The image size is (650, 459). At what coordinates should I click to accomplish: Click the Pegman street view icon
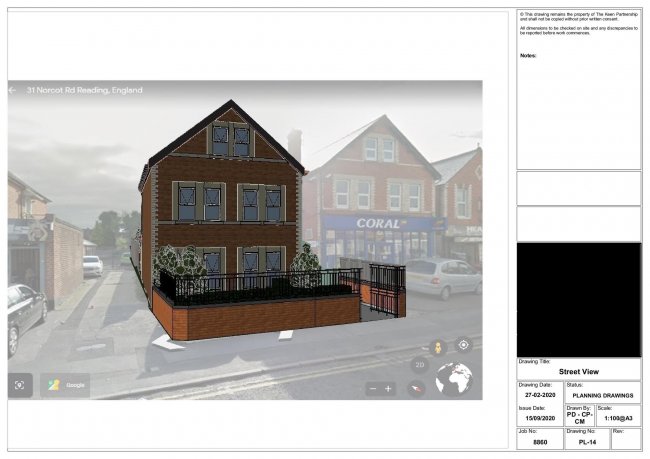point(436,346)
